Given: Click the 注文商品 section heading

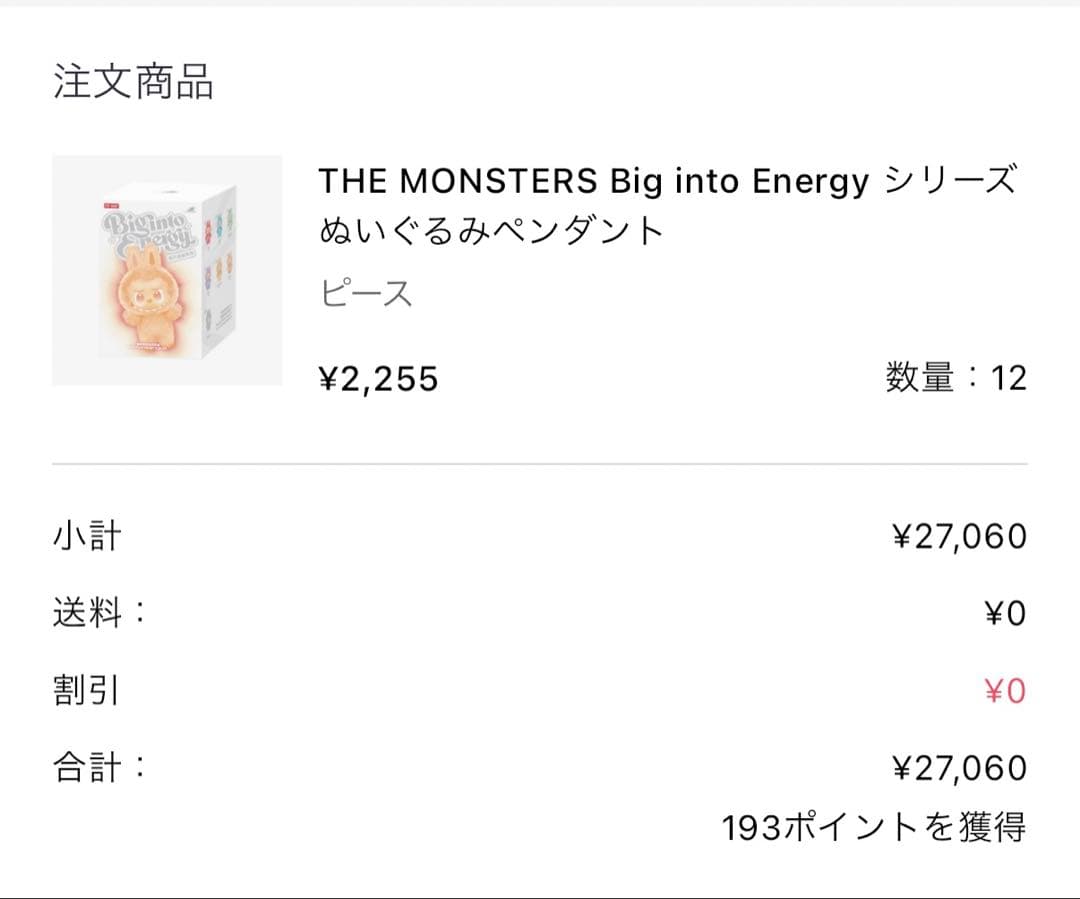Looking at the screenshot, I should (x=133, y=82).
